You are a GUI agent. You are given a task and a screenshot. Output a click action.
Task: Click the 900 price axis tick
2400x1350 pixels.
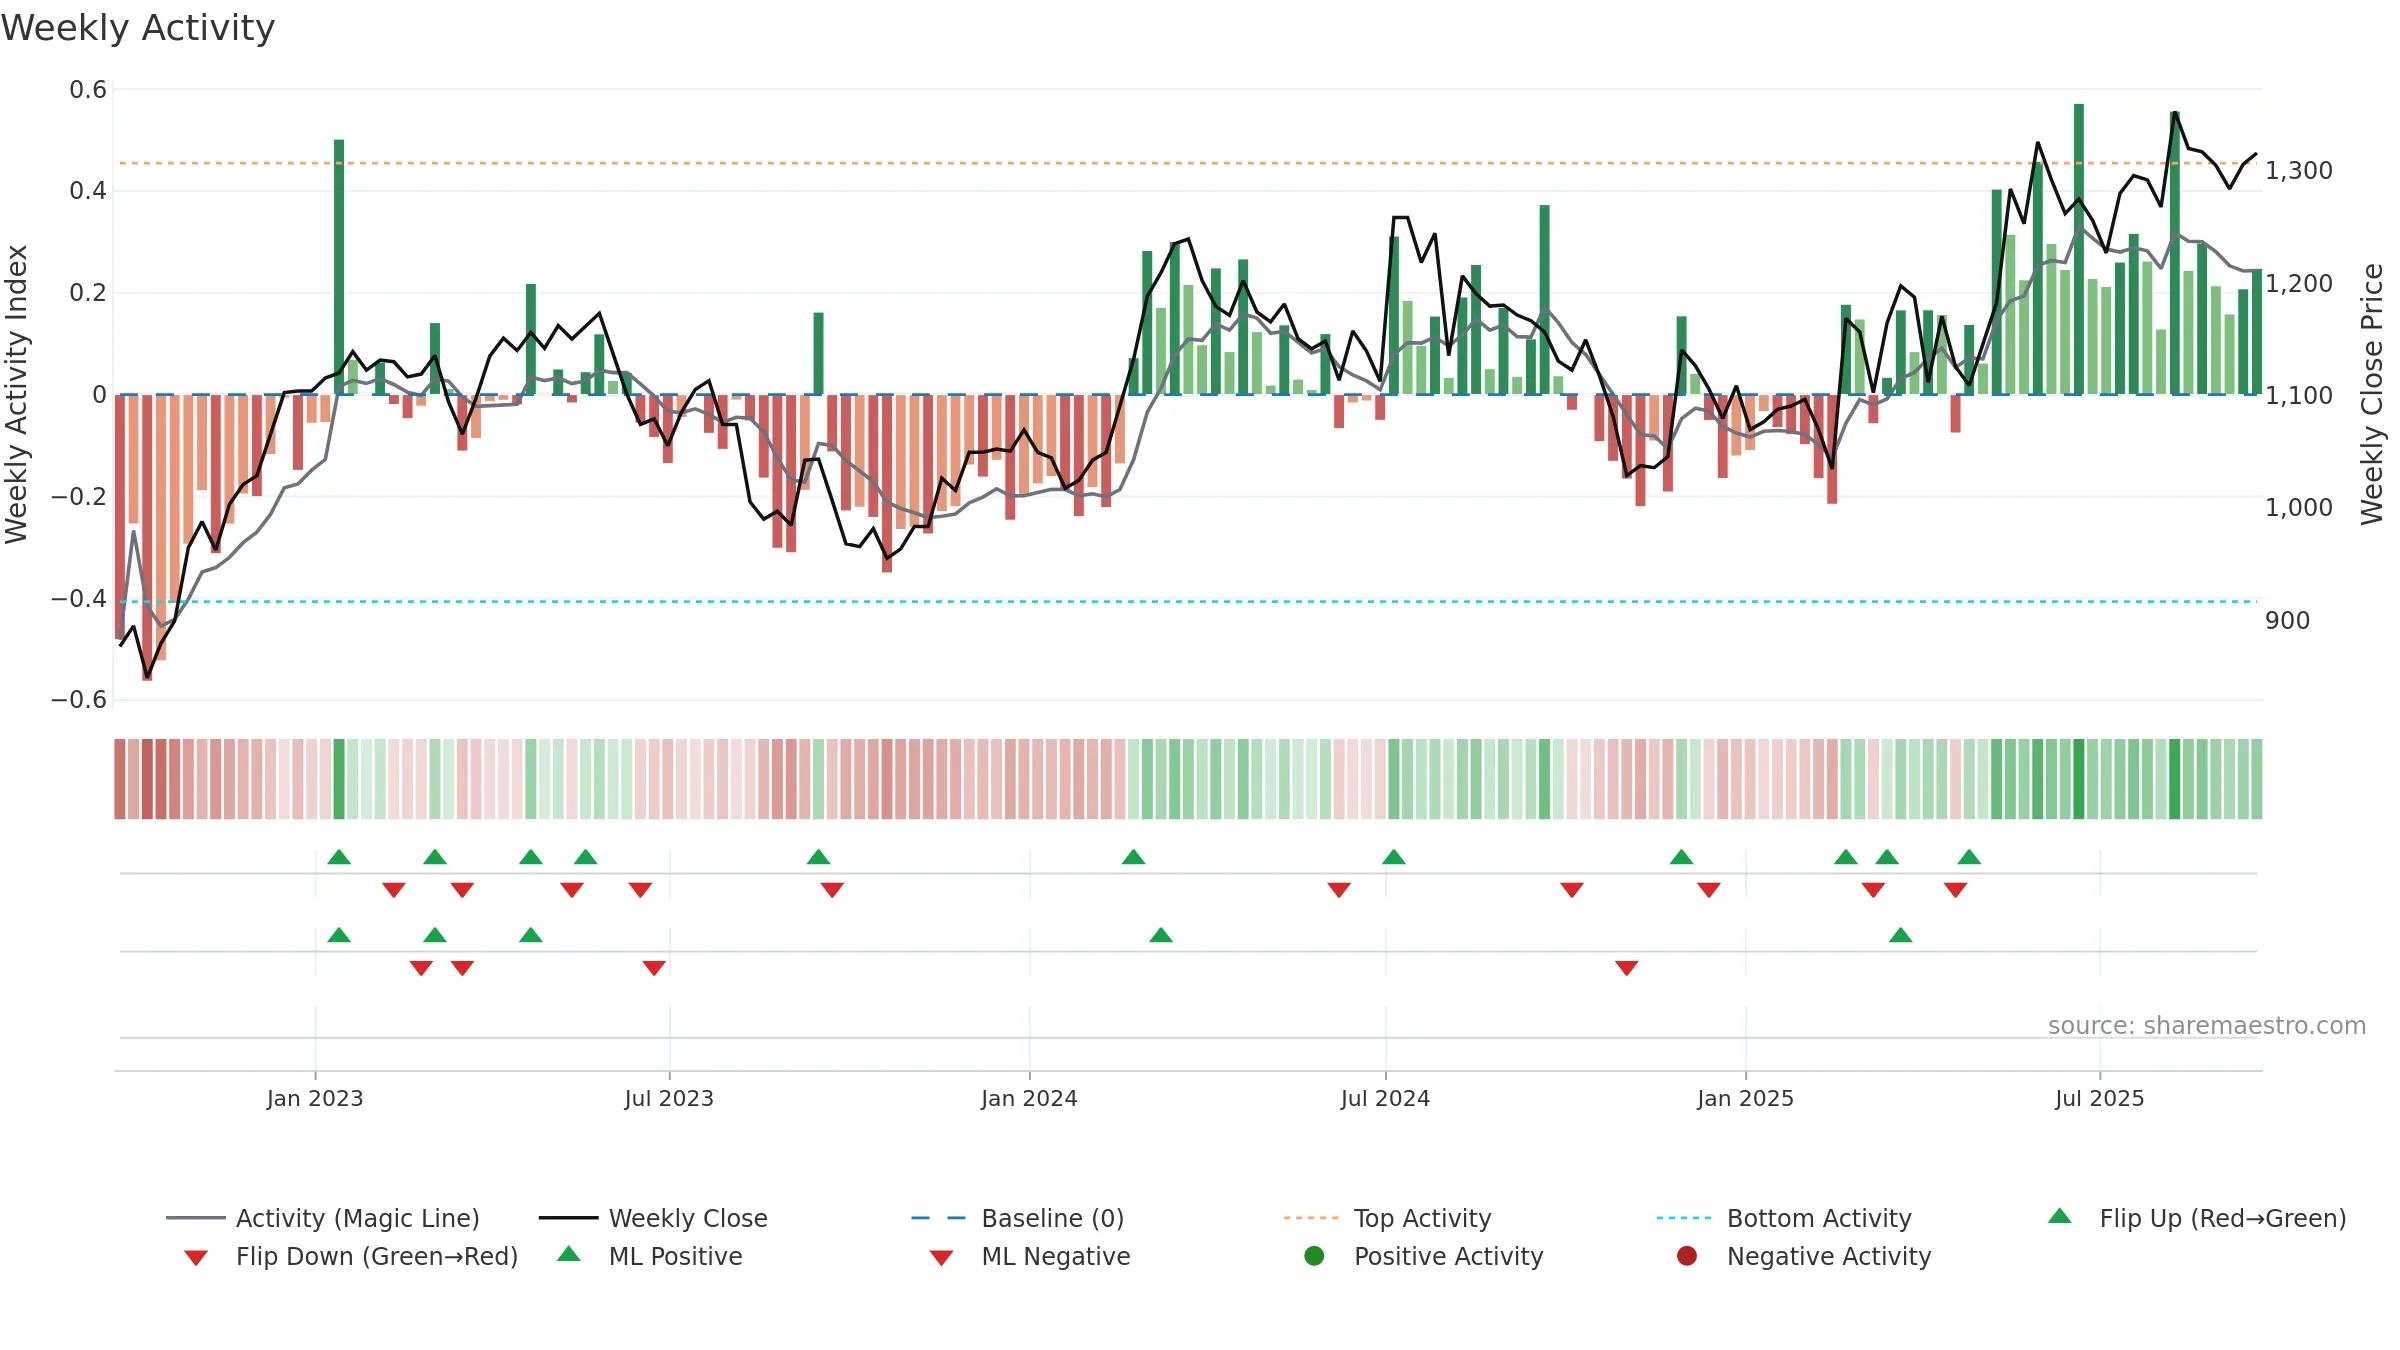(2288, 621)
